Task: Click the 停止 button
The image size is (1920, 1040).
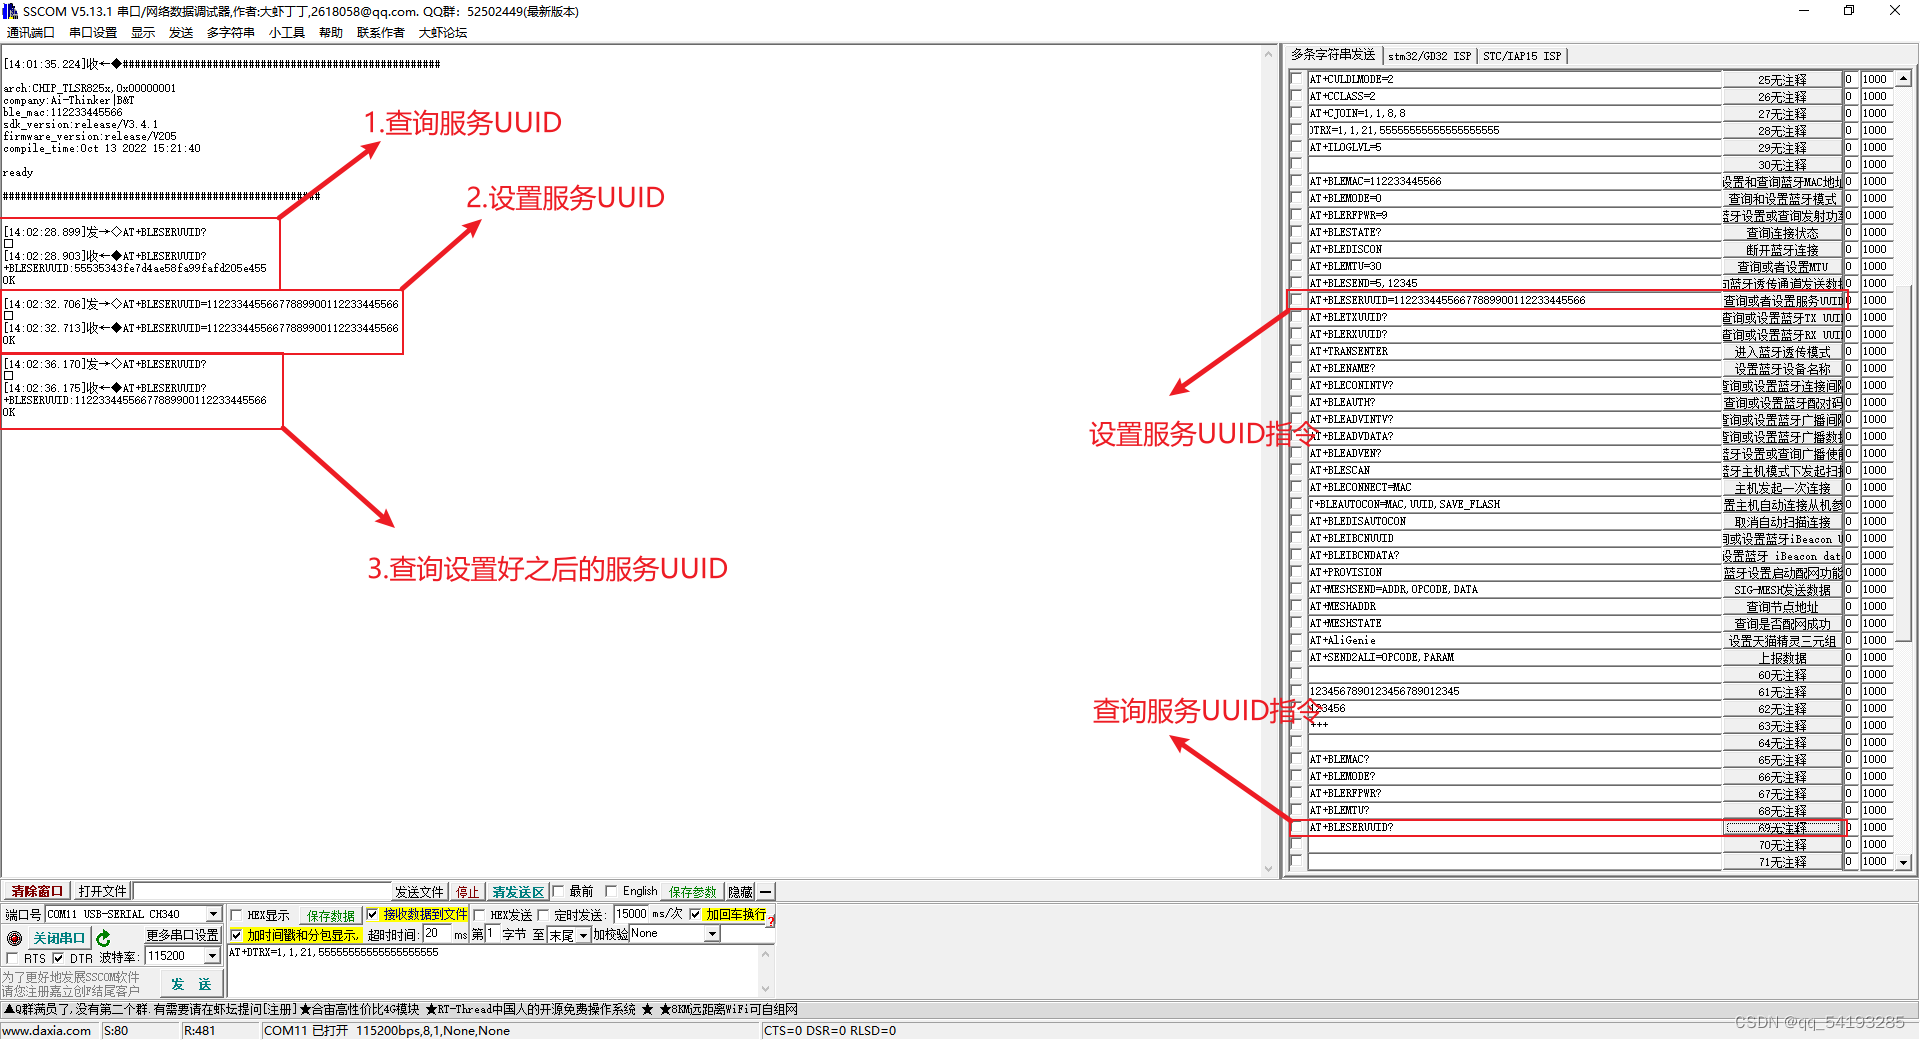Action: (467, 892)
